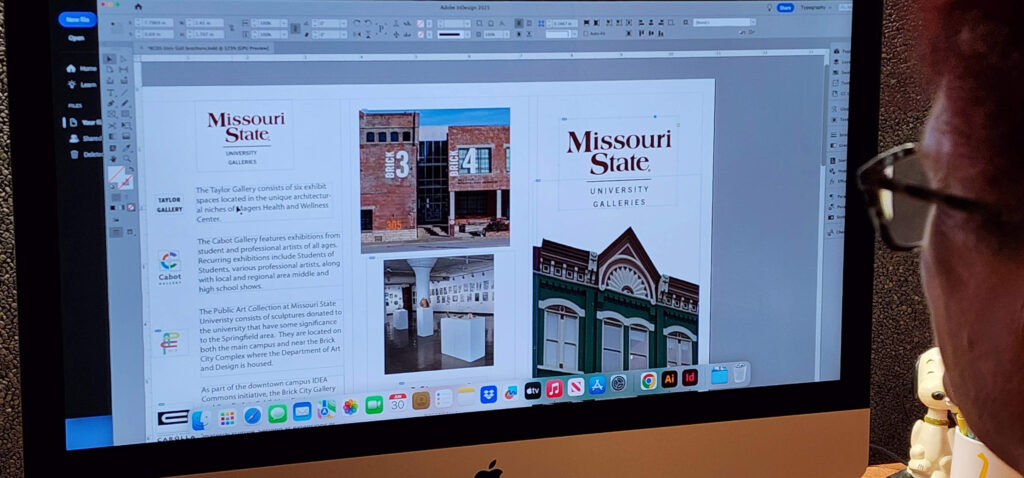Toggle constrain proportions for scaling percentages
The image size is (1024, 478).
coord(295,28)
